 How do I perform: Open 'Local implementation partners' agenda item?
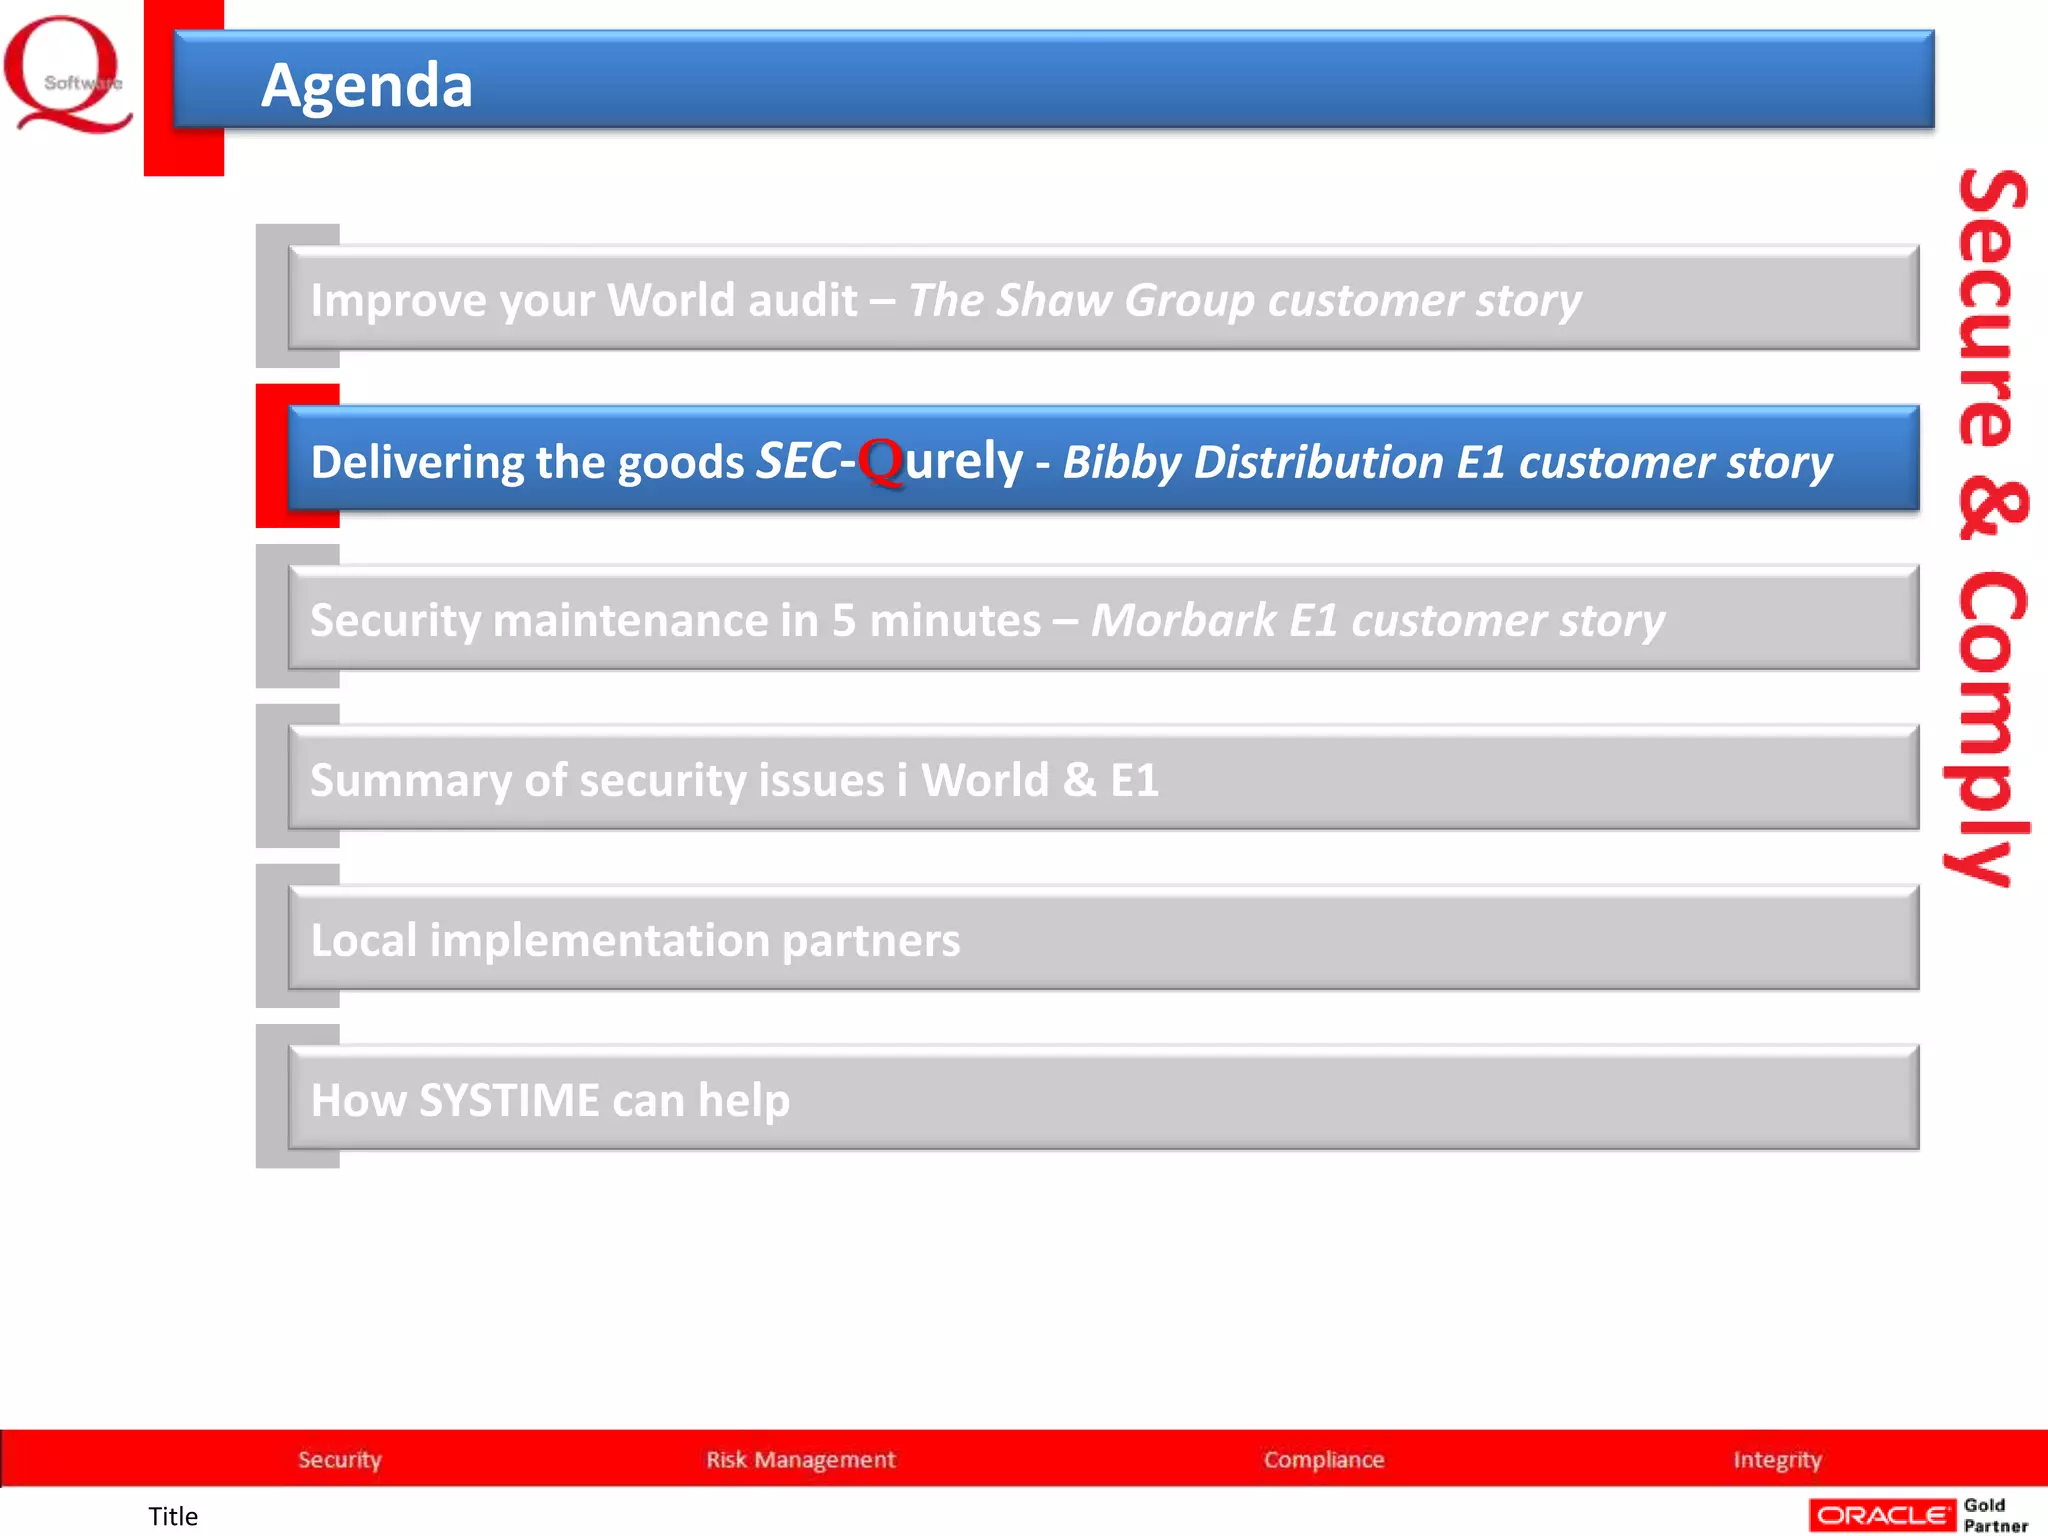[x=1103, y=938]
